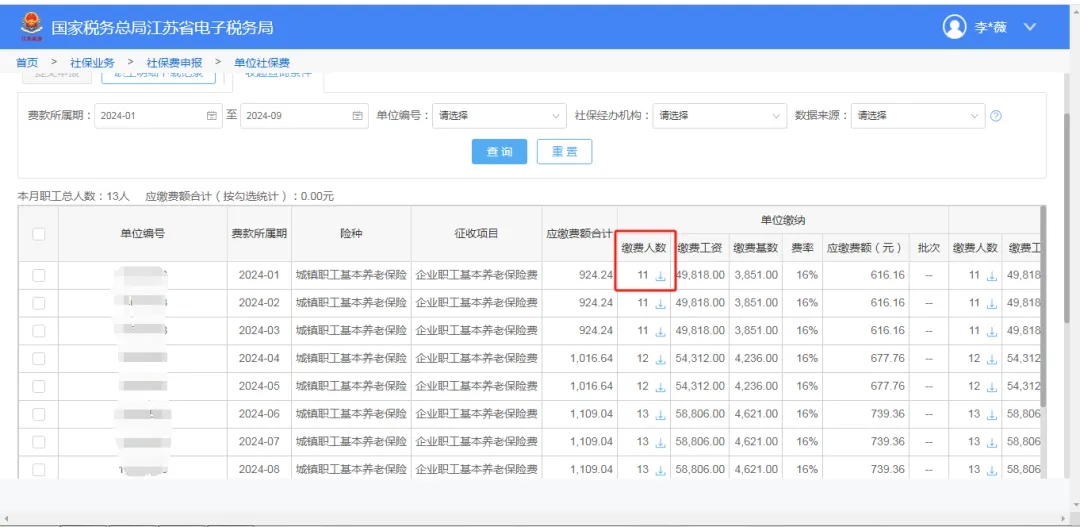1080x527 pixels.
Task: Toggle the select-all checkbox in table header
Action: click(38, 234)
